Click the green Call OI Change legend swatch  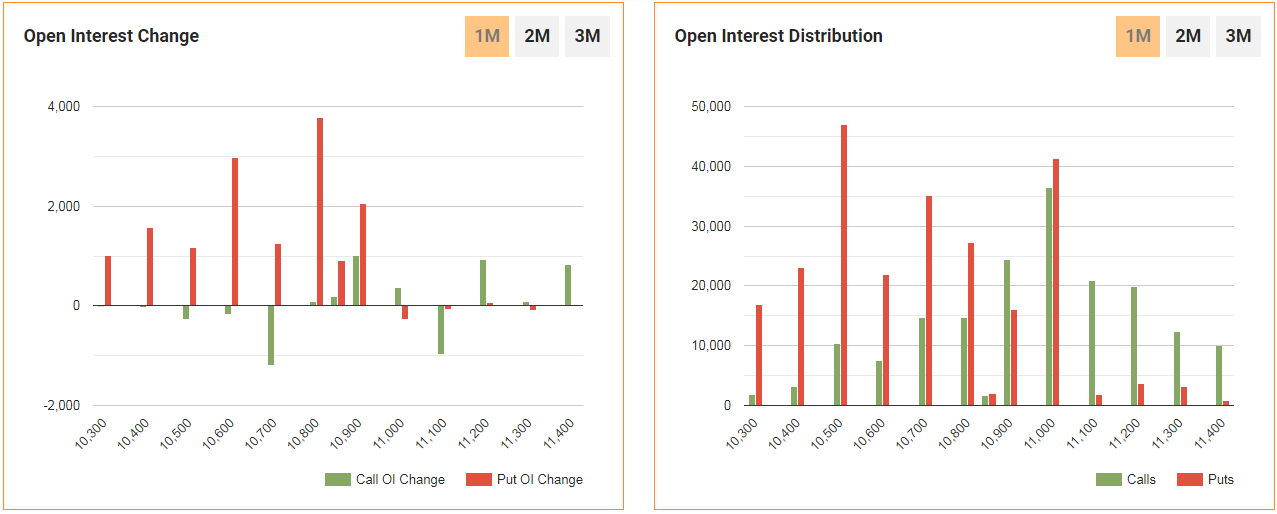pyautogui.click(x=338, y=480)
